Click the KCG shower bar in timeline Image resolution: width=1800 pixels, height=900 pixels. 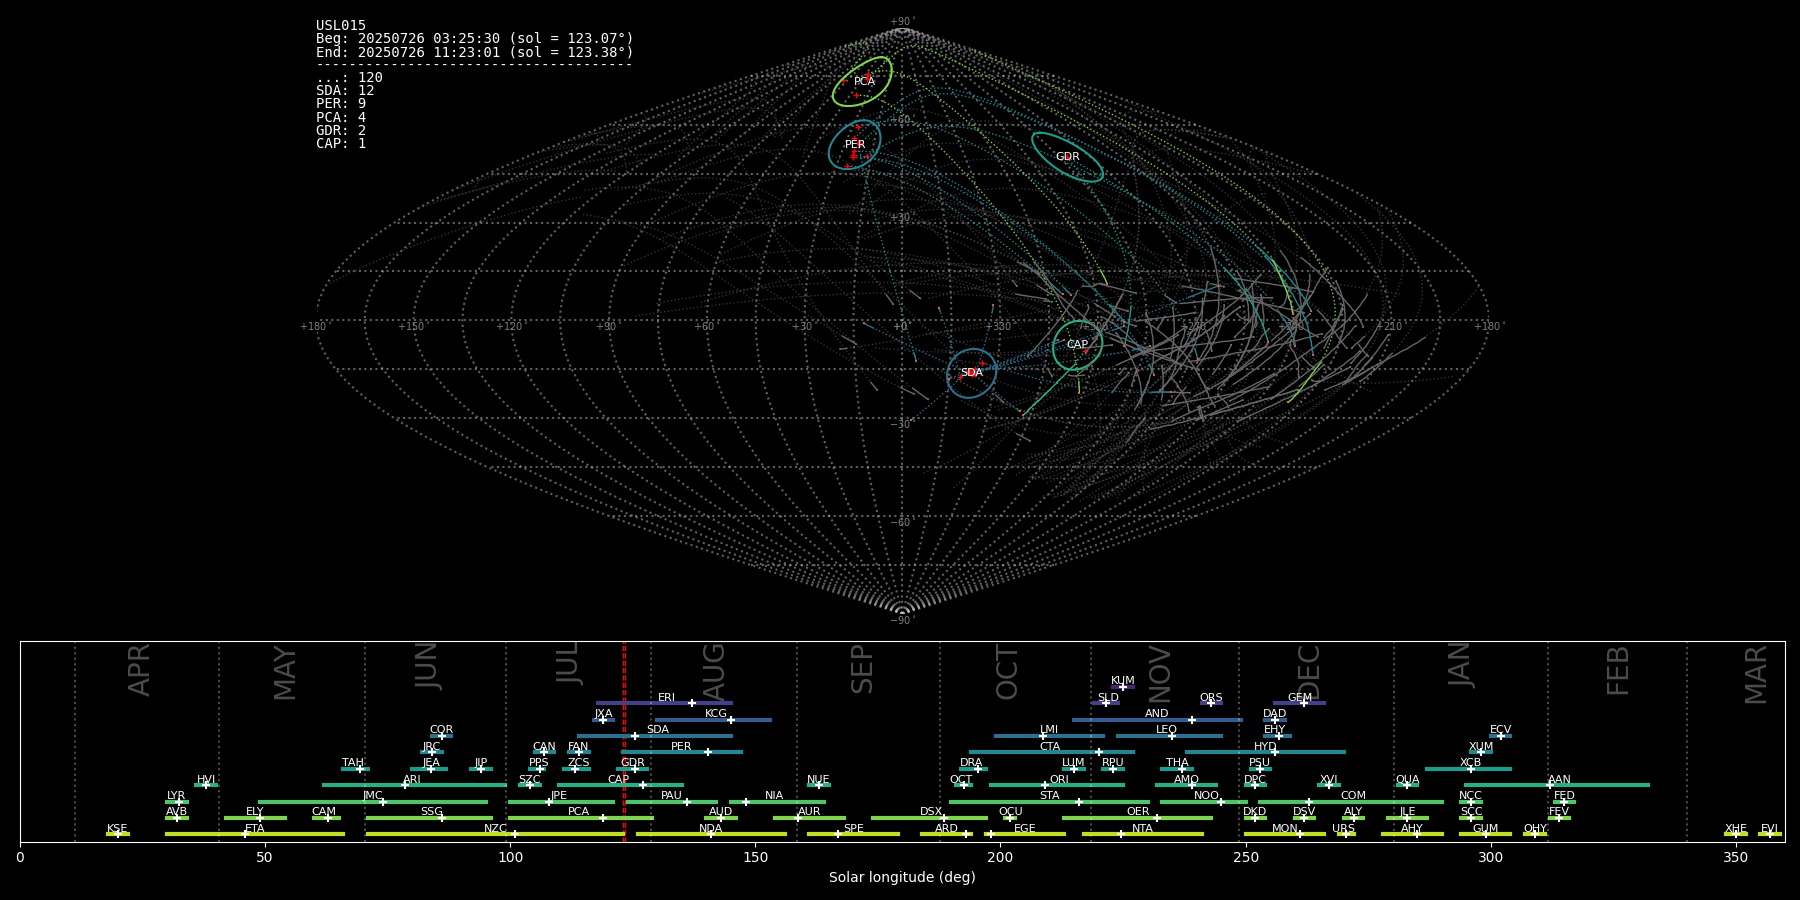tap(713, 719)
